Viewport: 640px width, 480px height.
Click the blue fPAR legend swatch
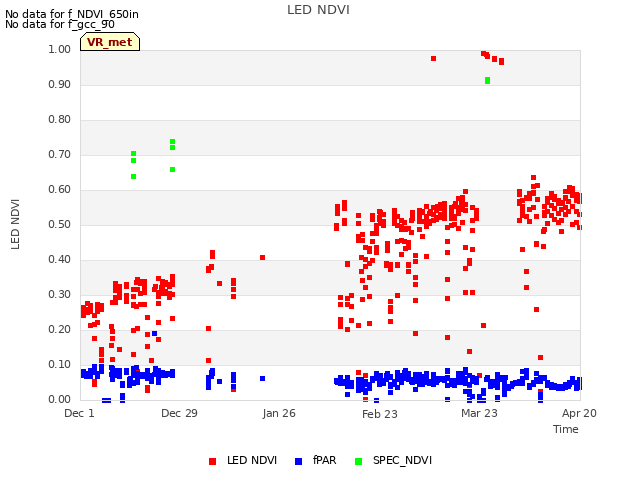coord(298,461)
